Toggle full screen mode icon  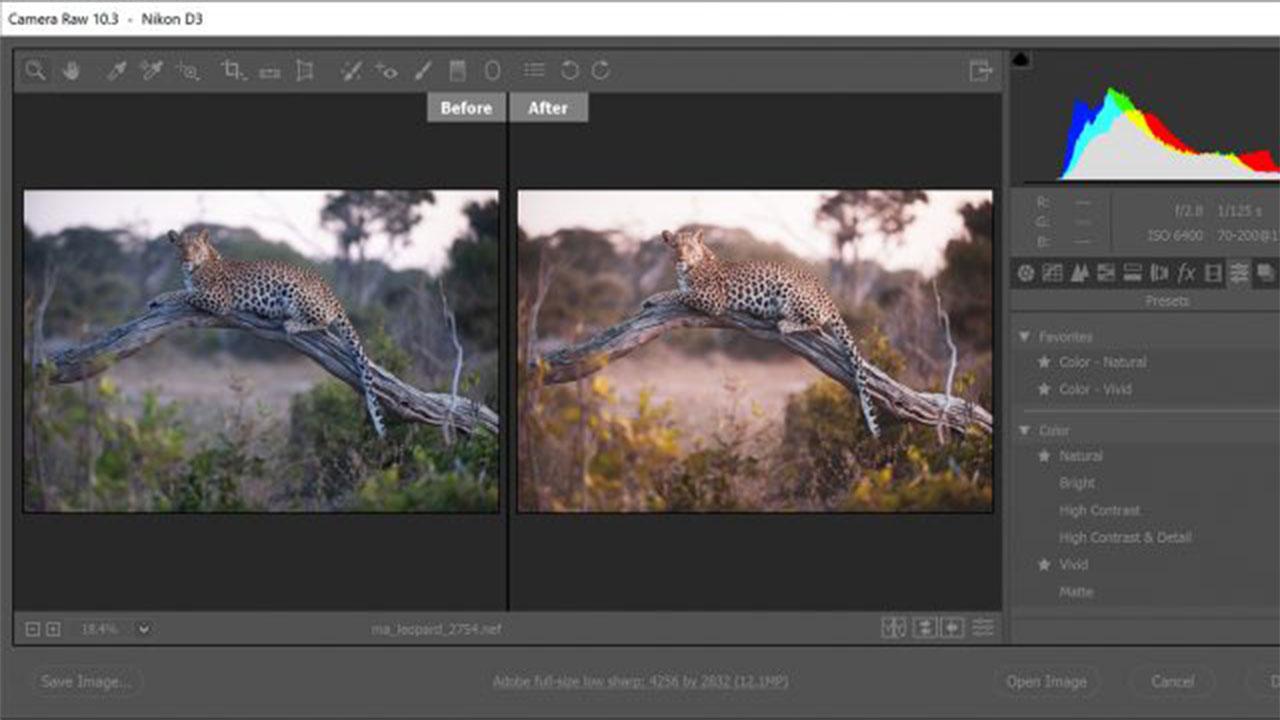point(981,71)
